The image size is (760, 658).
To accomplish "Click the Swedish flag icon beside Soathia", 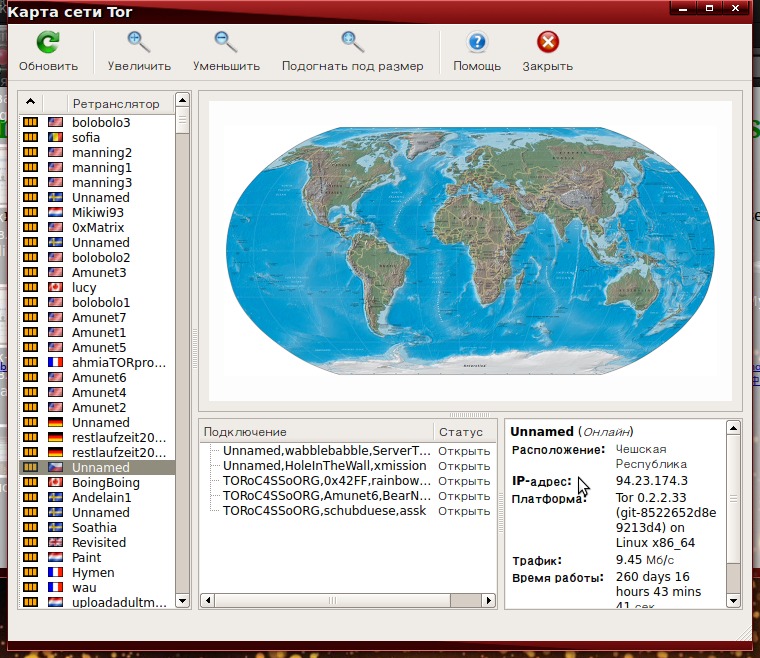I will click(55, 527).
